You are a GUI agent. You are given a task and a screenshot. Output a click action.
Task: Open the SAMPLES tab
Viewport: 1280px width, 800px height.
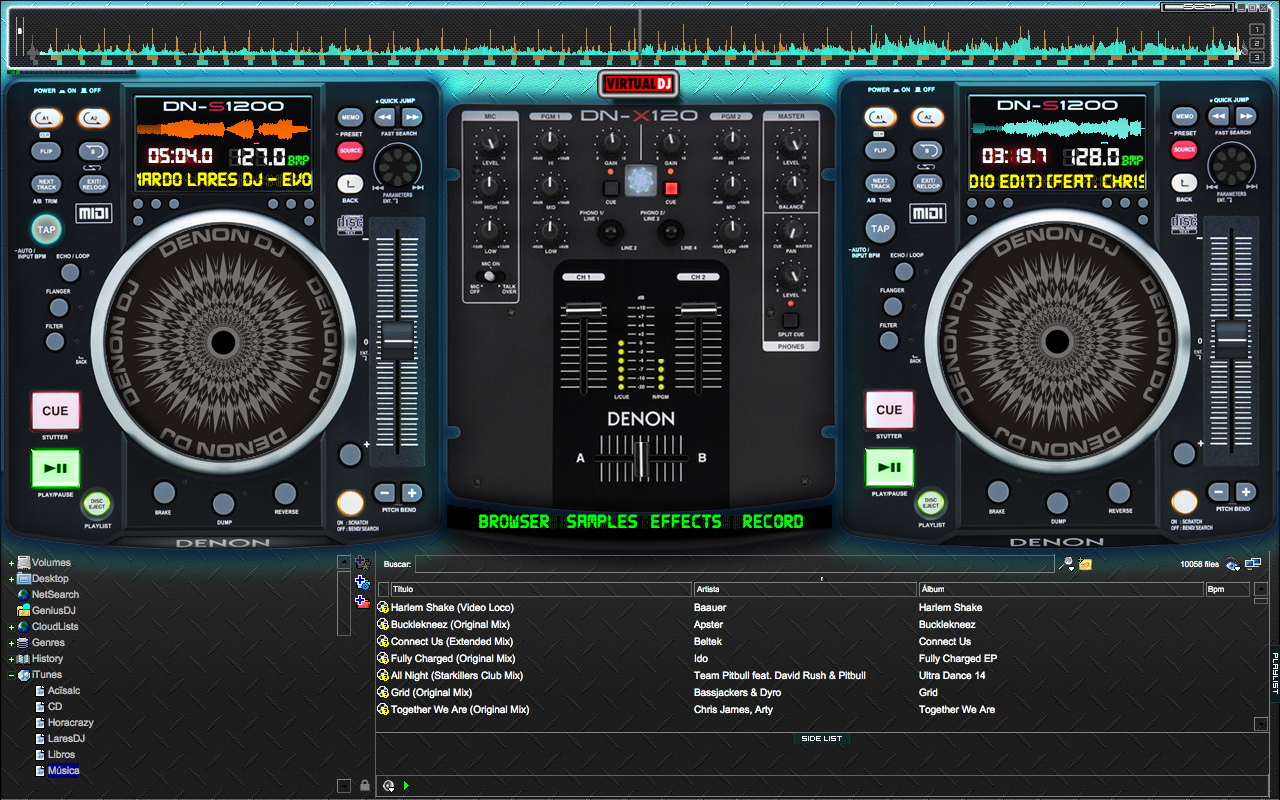[602, 521]
